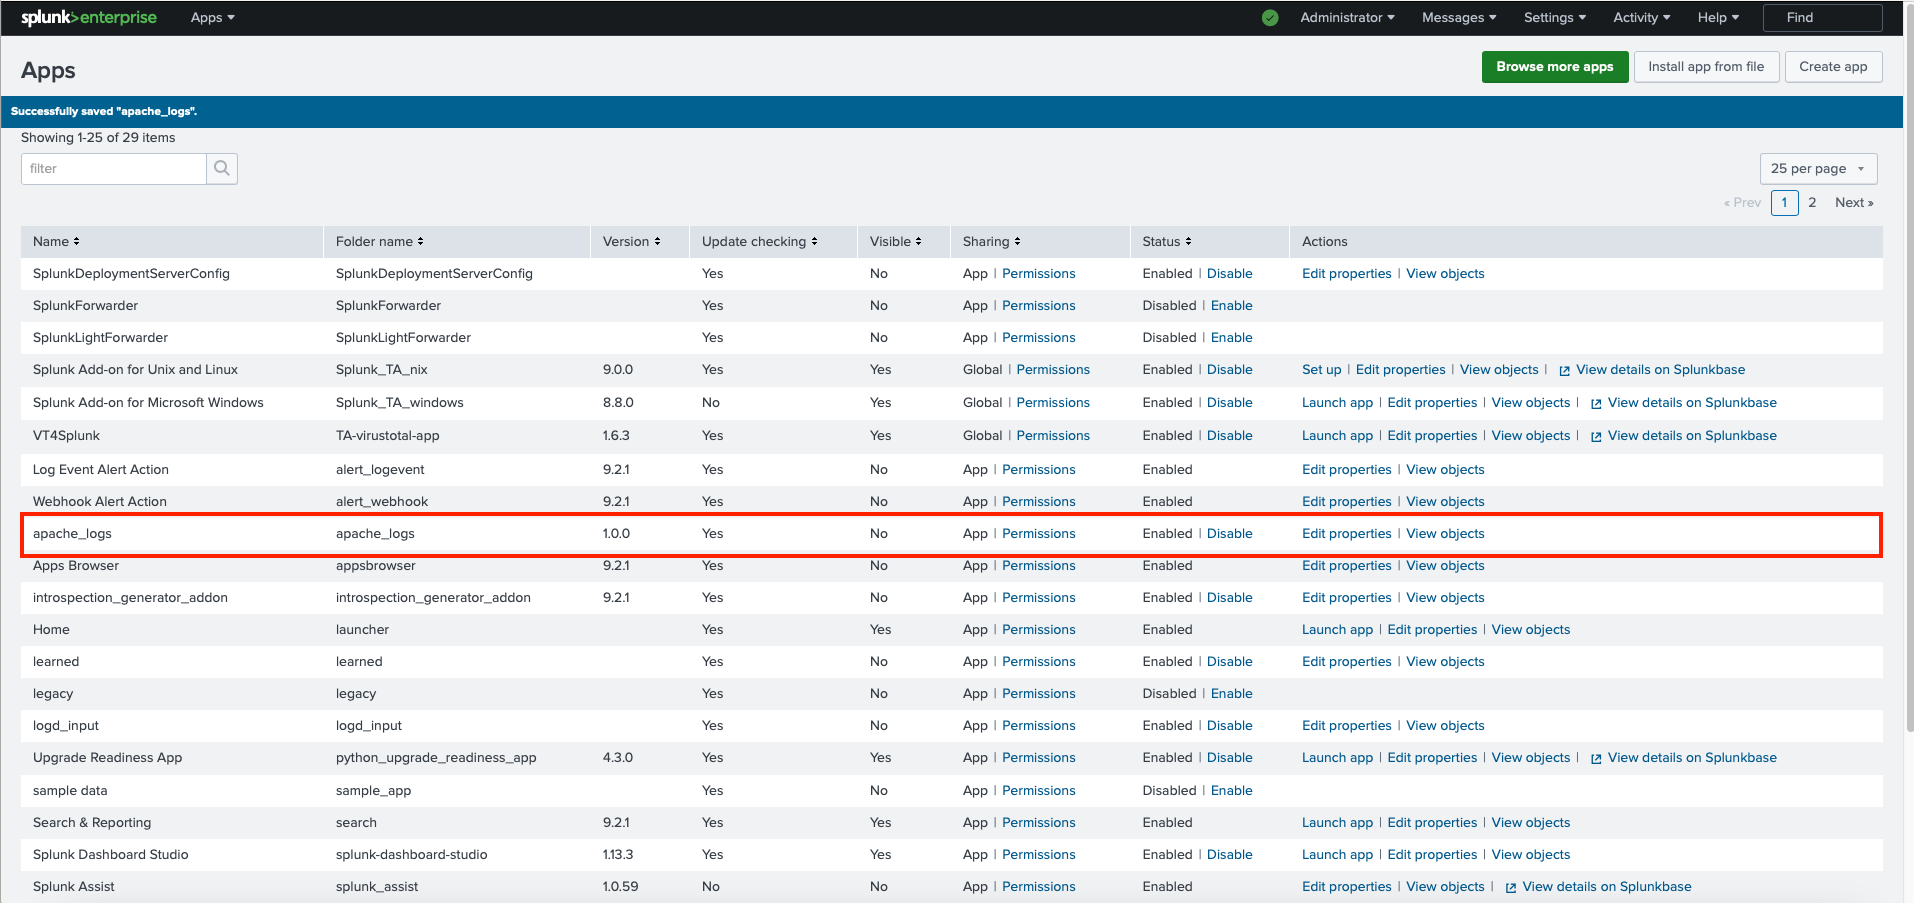View objects of Upgrade Readiness App
This screenshot has height=903, width=1914.
point(1530,757)
